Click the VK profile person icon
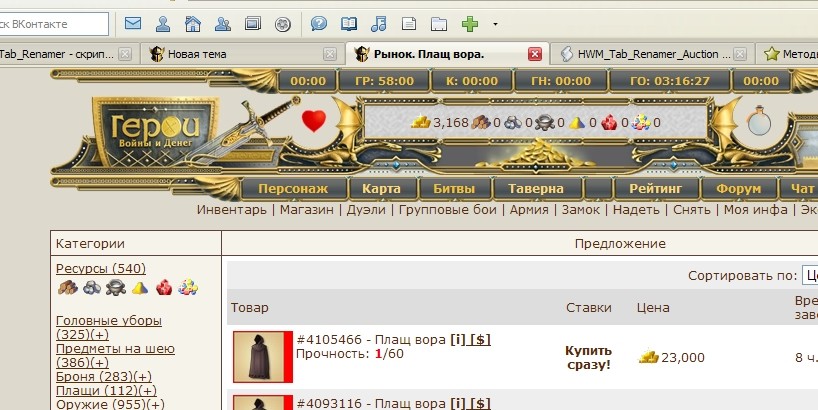This screenshot has height=410, width=818. tap(163, 24)
